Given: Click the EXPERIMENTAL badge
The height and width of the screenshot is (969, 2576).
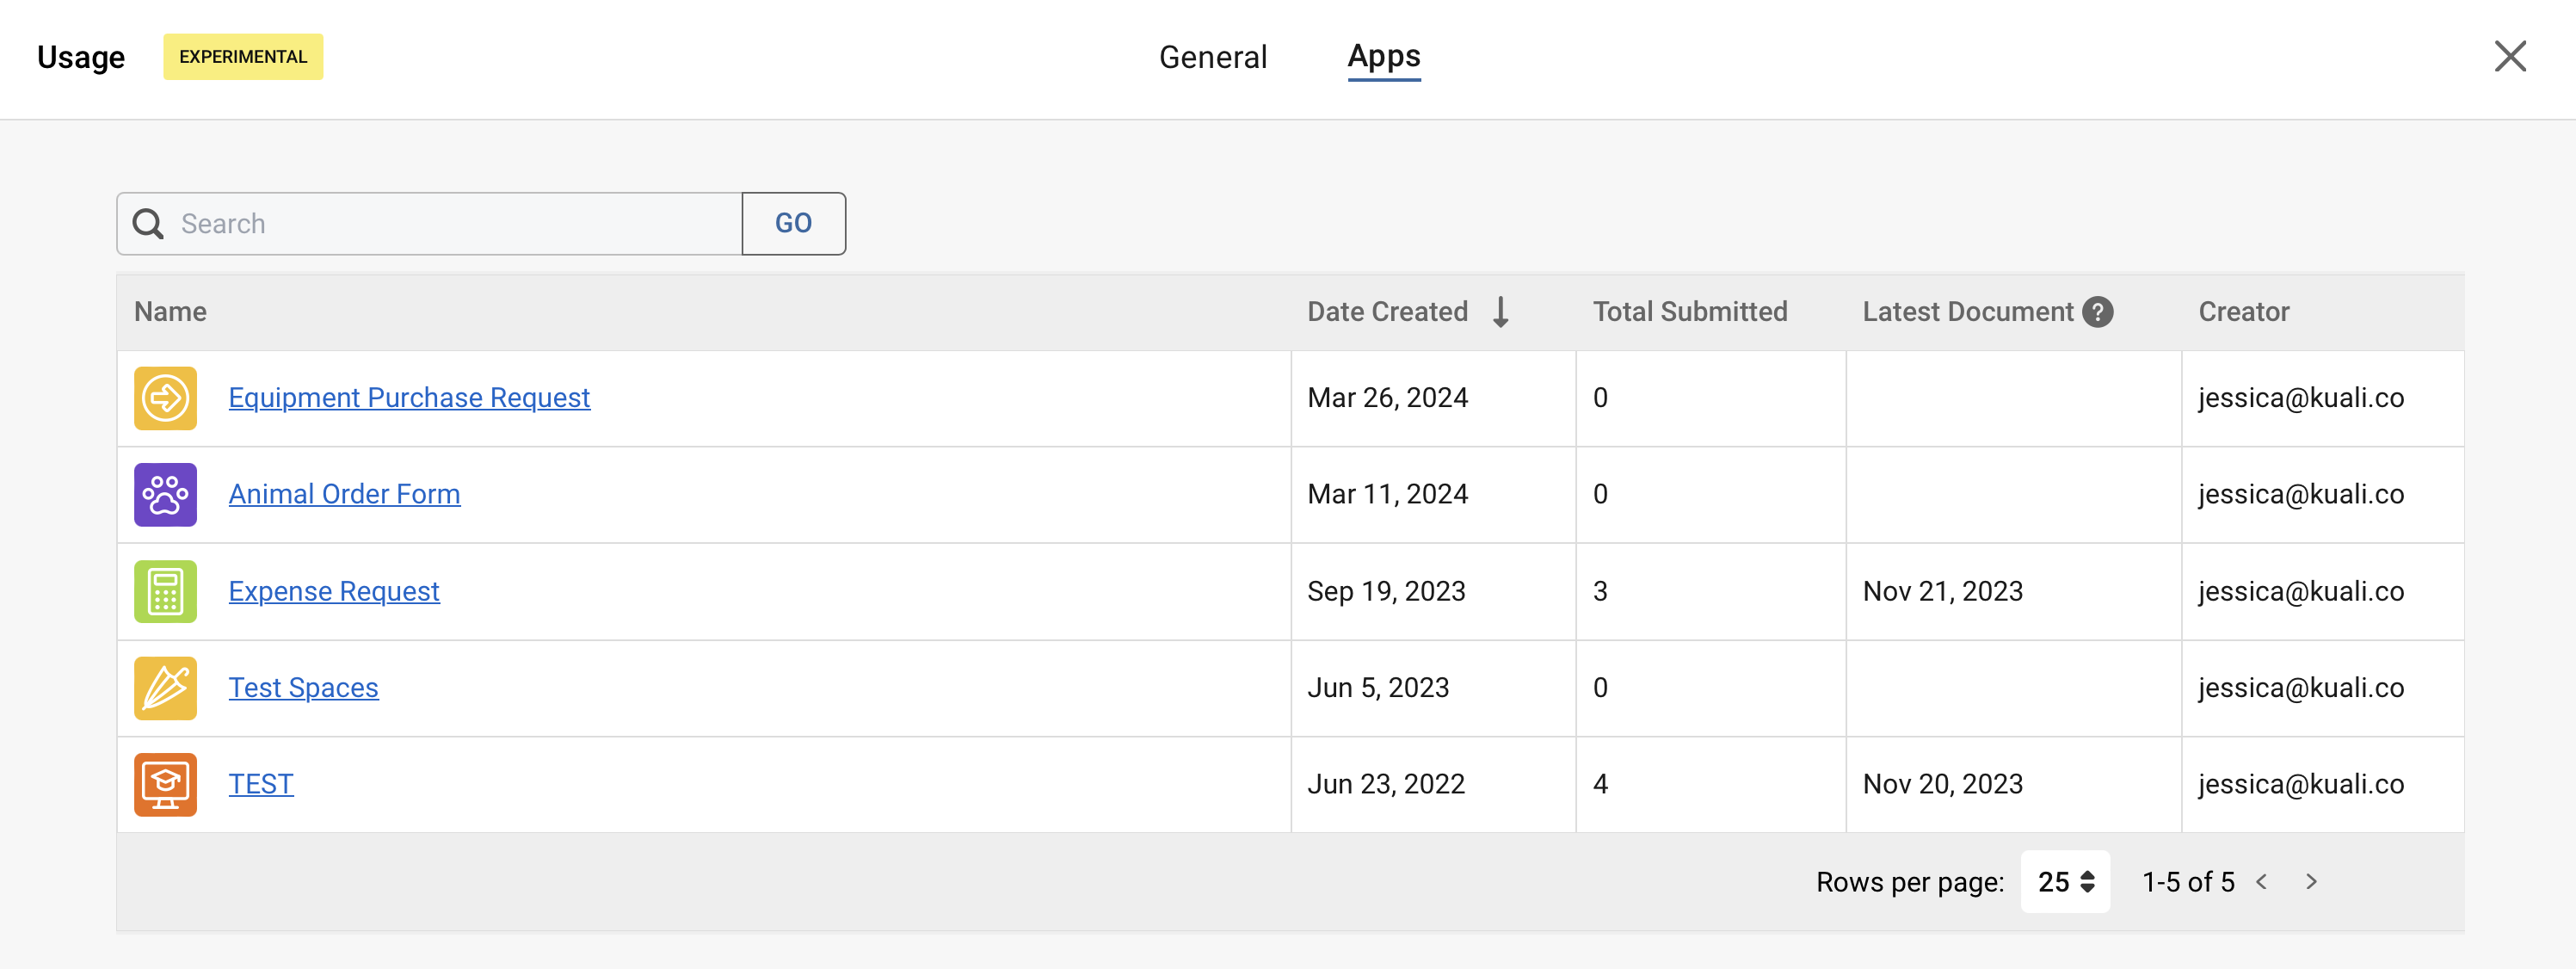Looking at the screenshot, I should point(242,57).
